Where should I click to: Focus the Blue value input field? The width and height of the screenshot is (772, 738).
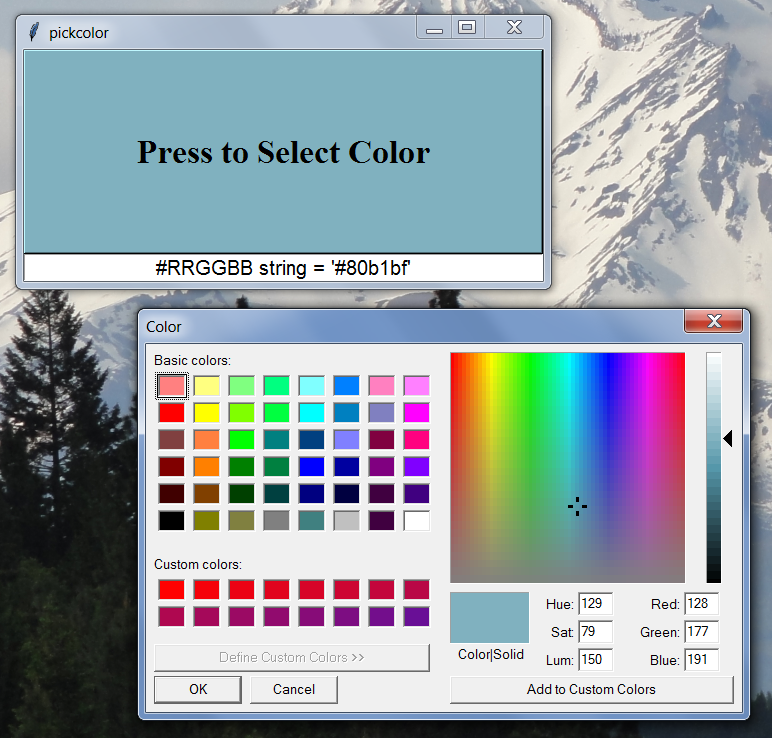701,660
